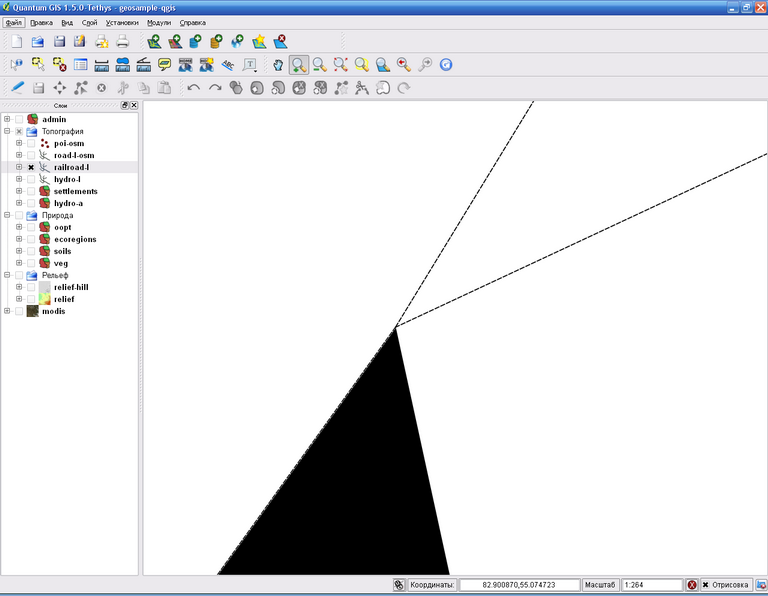Image resolution: width=768 pixels, height=596 pixels.
Task: Check the modis layer visibility box
Action: tap(19, 311)
